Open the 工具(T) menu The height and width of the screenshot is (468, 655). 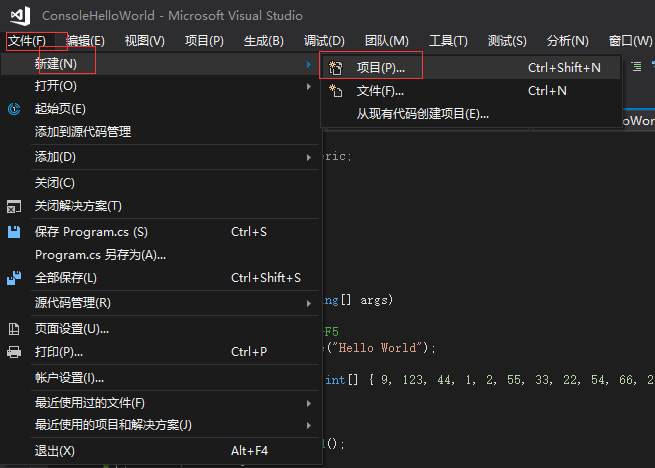pos(448,41)
